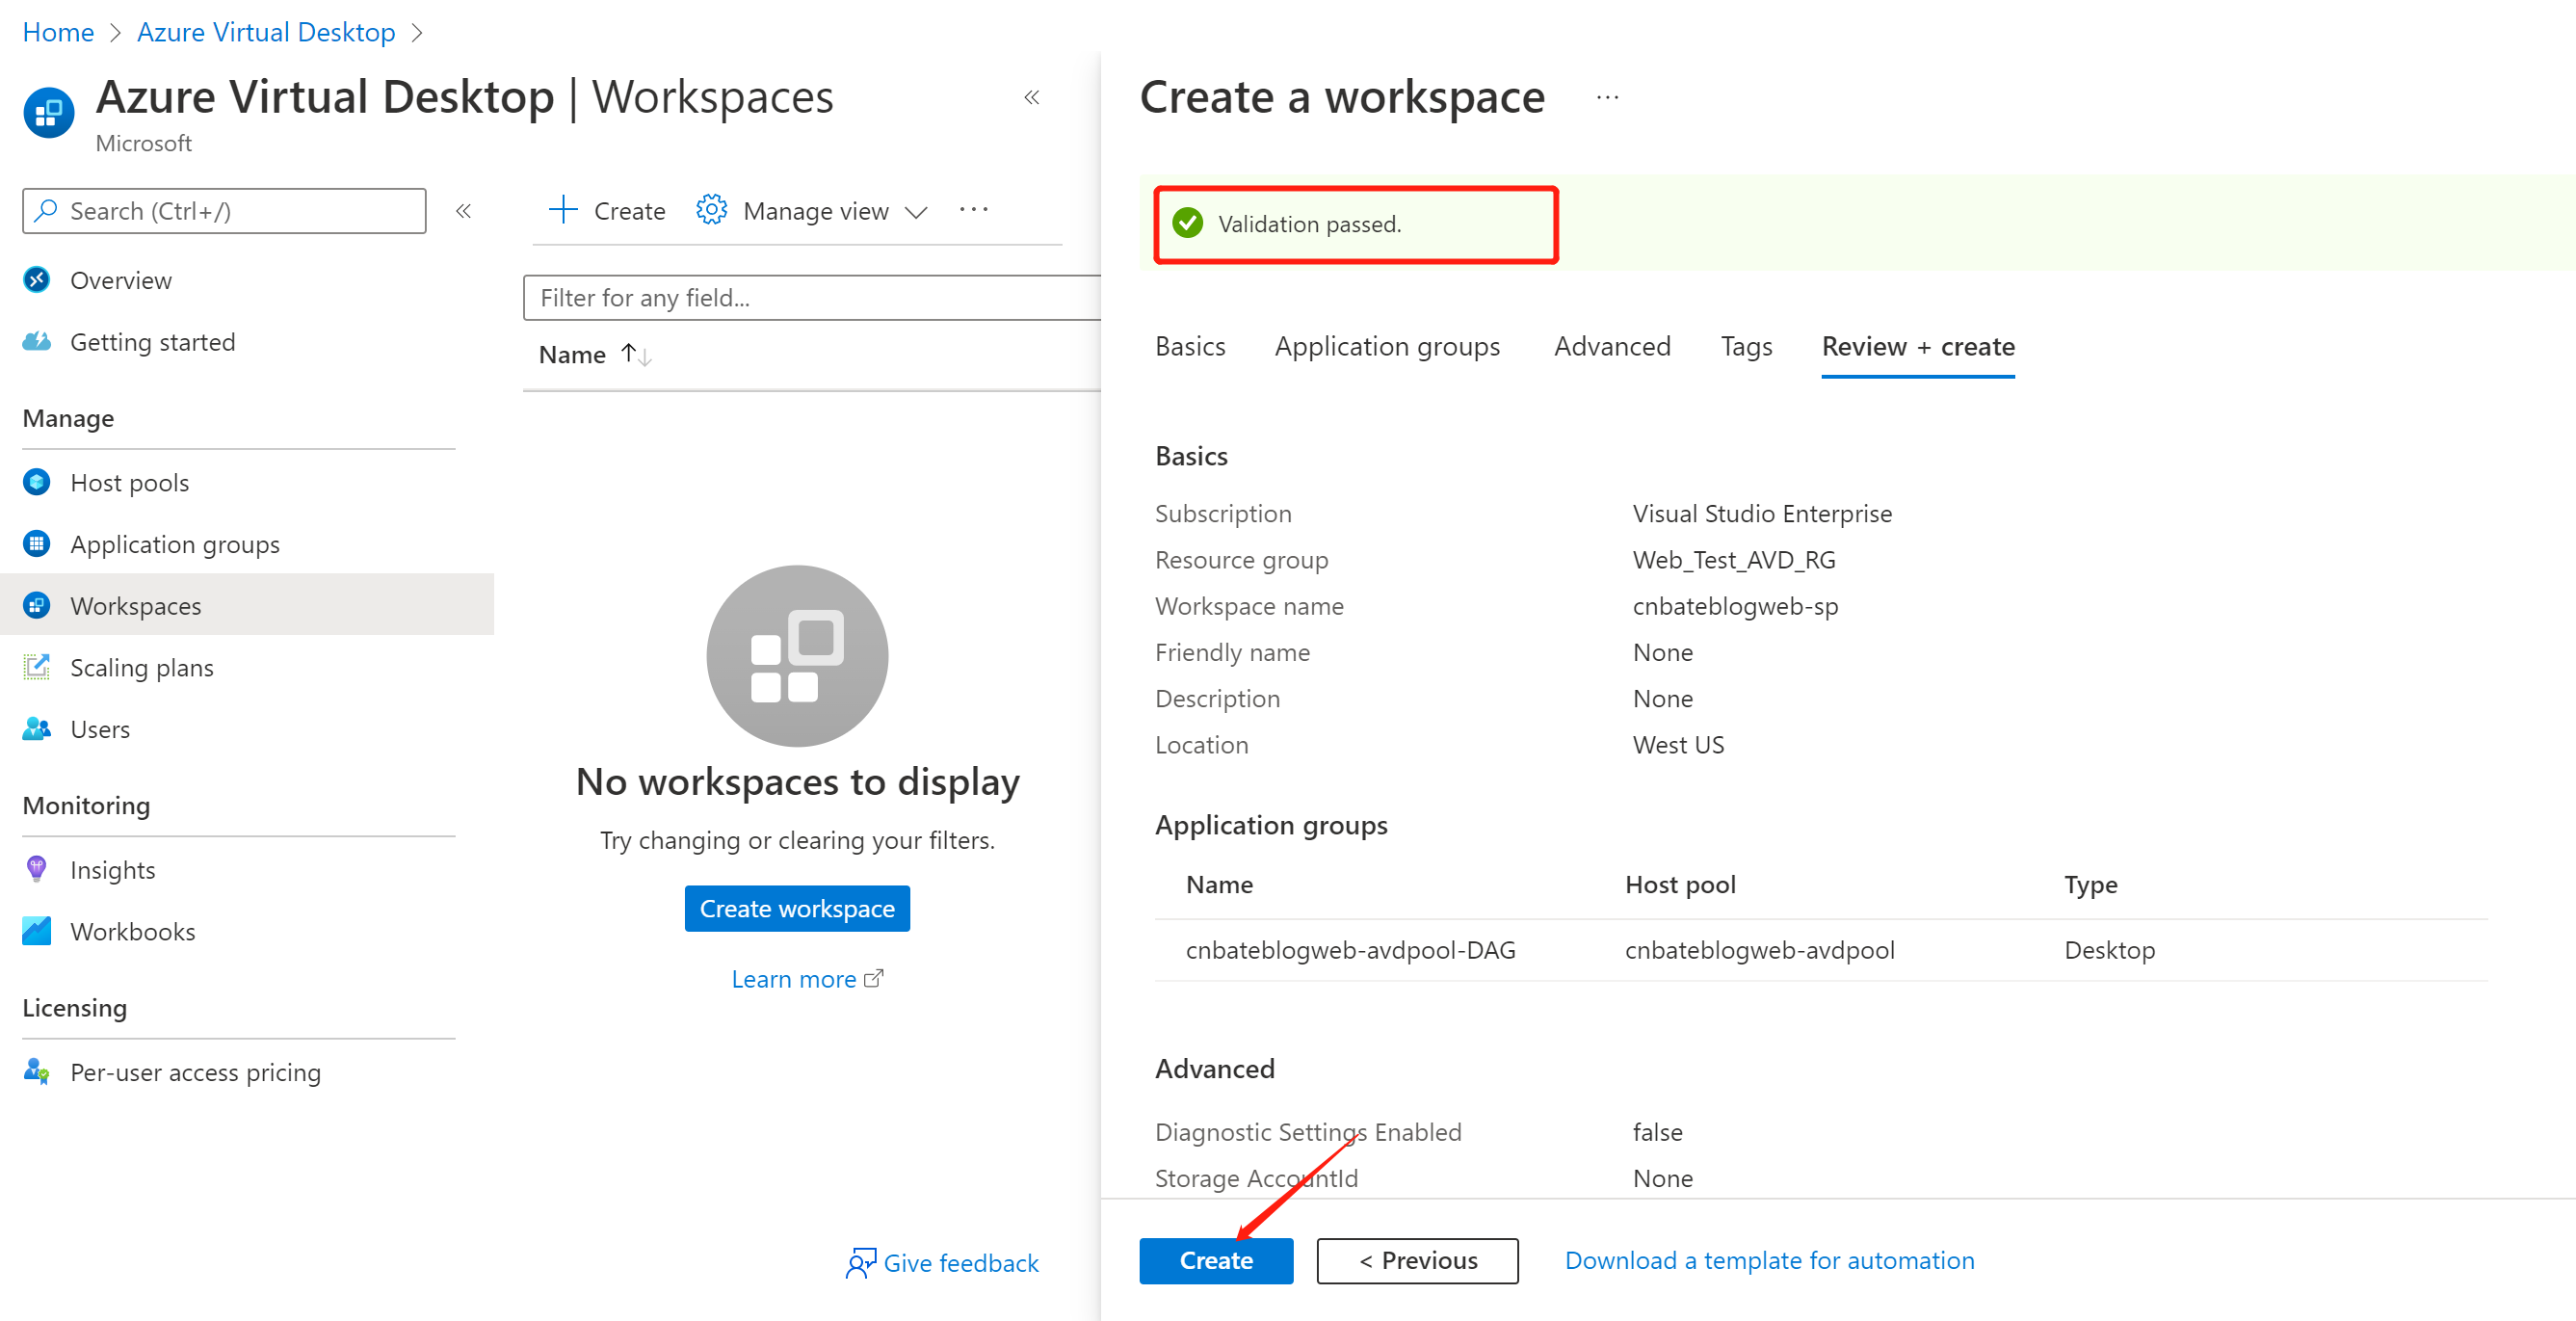Image resolution: width=2576 pixels, height=1321 pixels.
Task: Collapse the sidebar menu next to search
Action: (463, 211)
